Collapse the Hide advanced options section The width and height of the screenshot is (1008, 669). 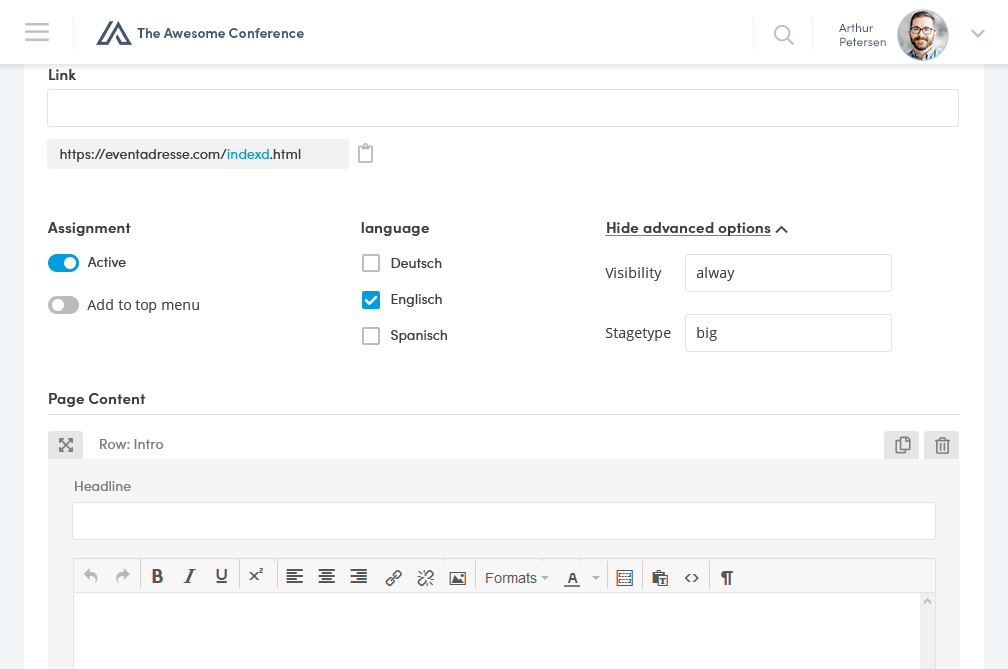pos(696,229)
